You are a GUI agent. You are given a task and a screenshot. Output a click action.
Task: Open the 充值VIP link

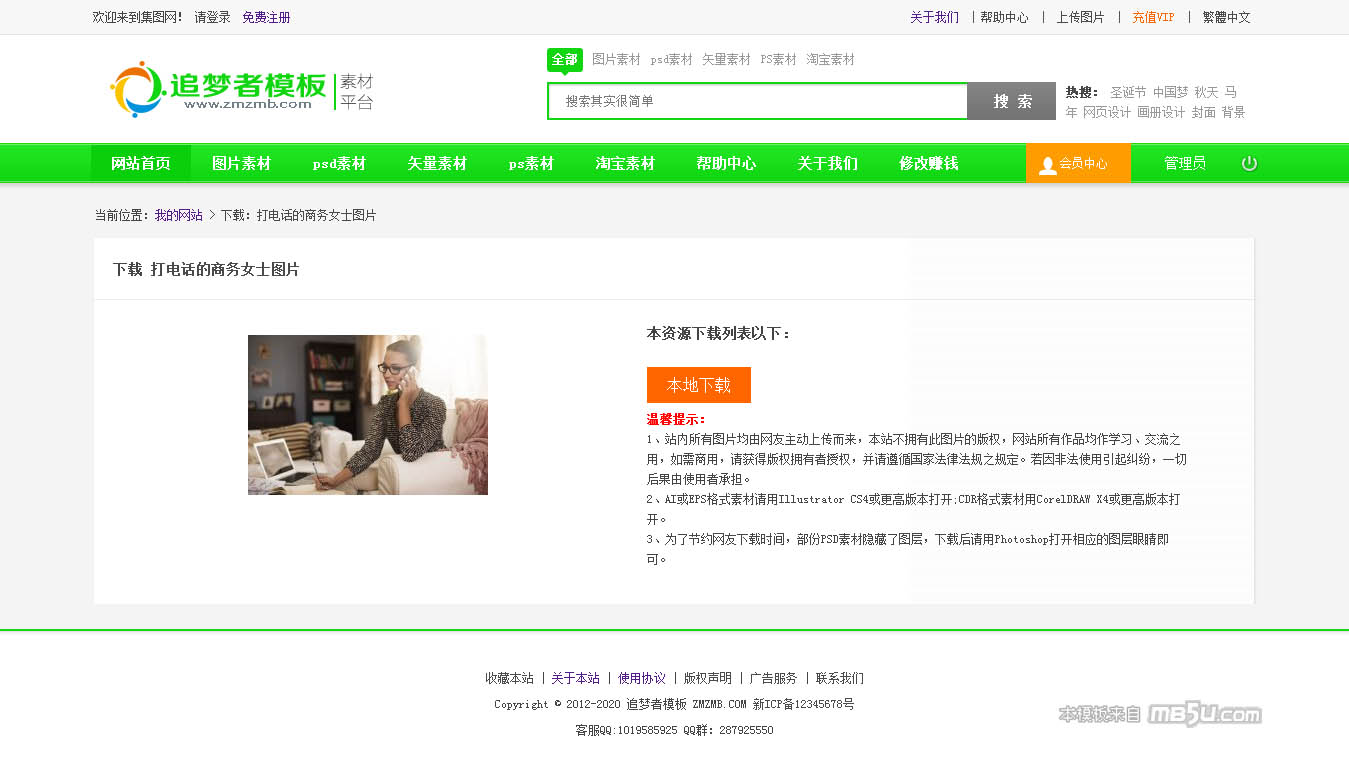(1153, 17)
